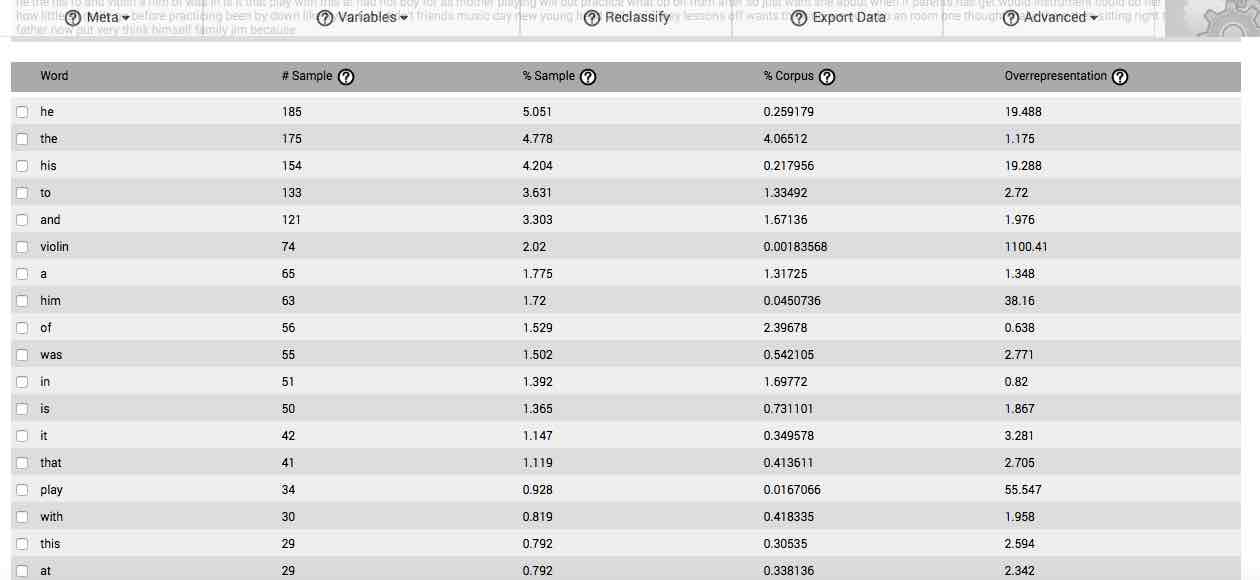This screenshot has width=1260, height=580.
Task: Click Export Data in the toolbar
Action: pyautogui.click(x=848, y=18)
